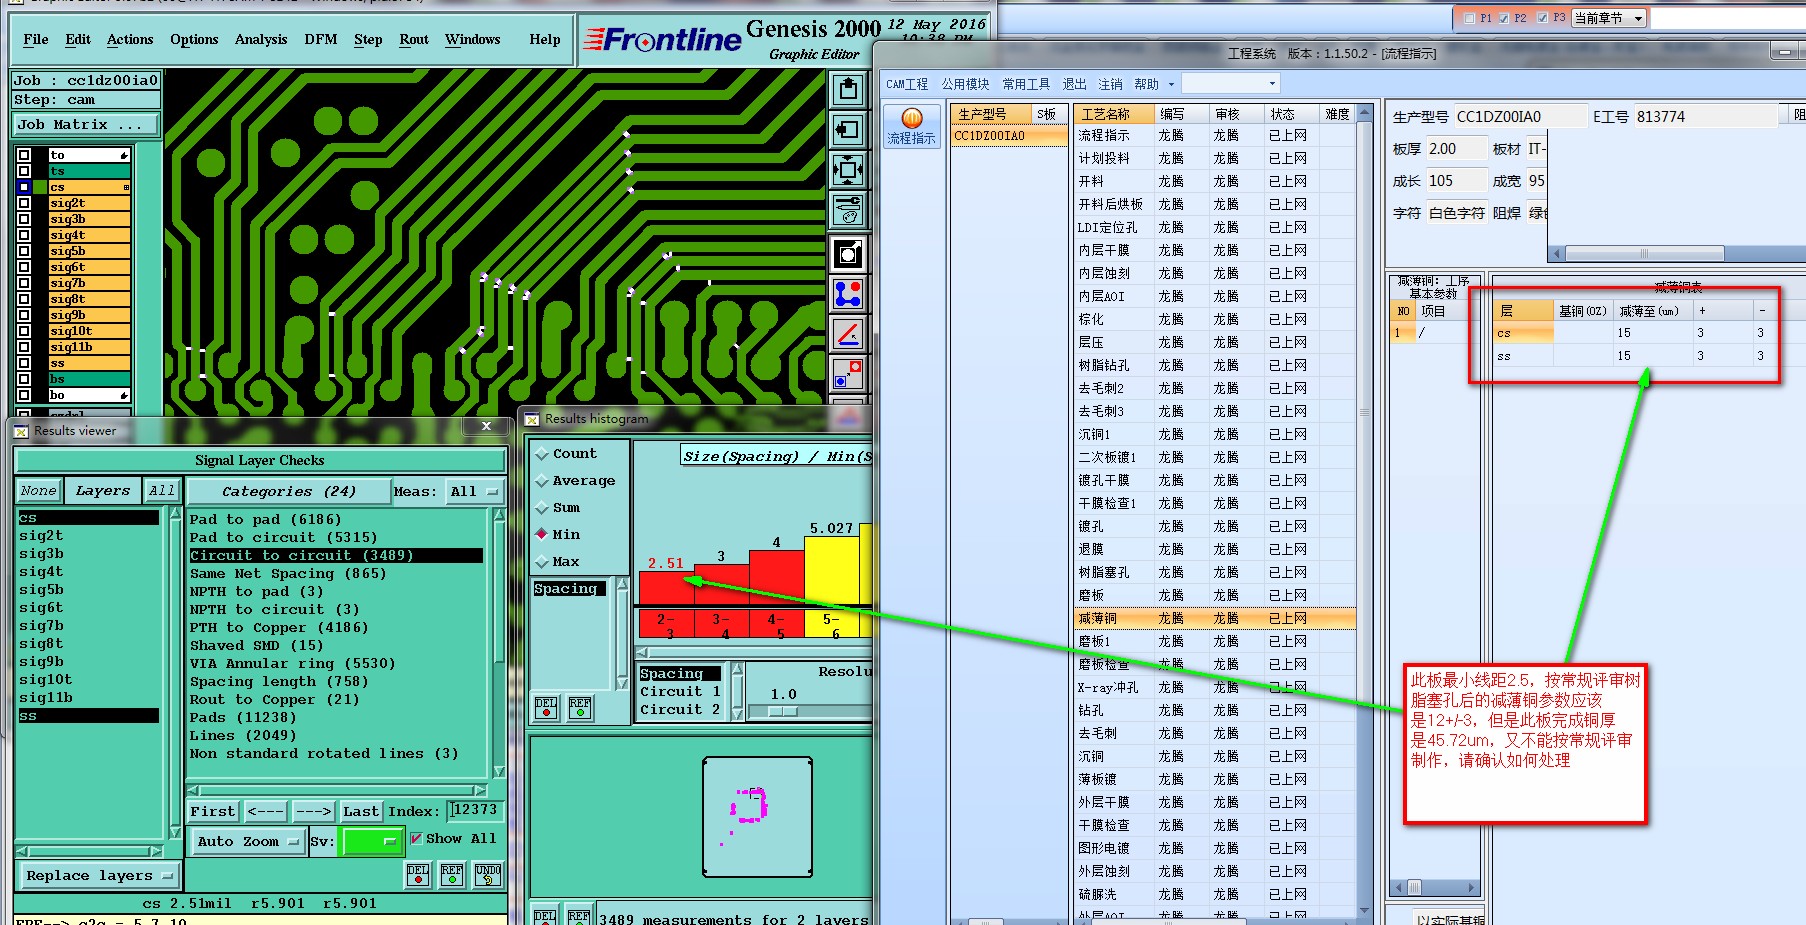Click the next arrow ---> button
Screen dimensions: 1806x925
[x=313, y=811]
